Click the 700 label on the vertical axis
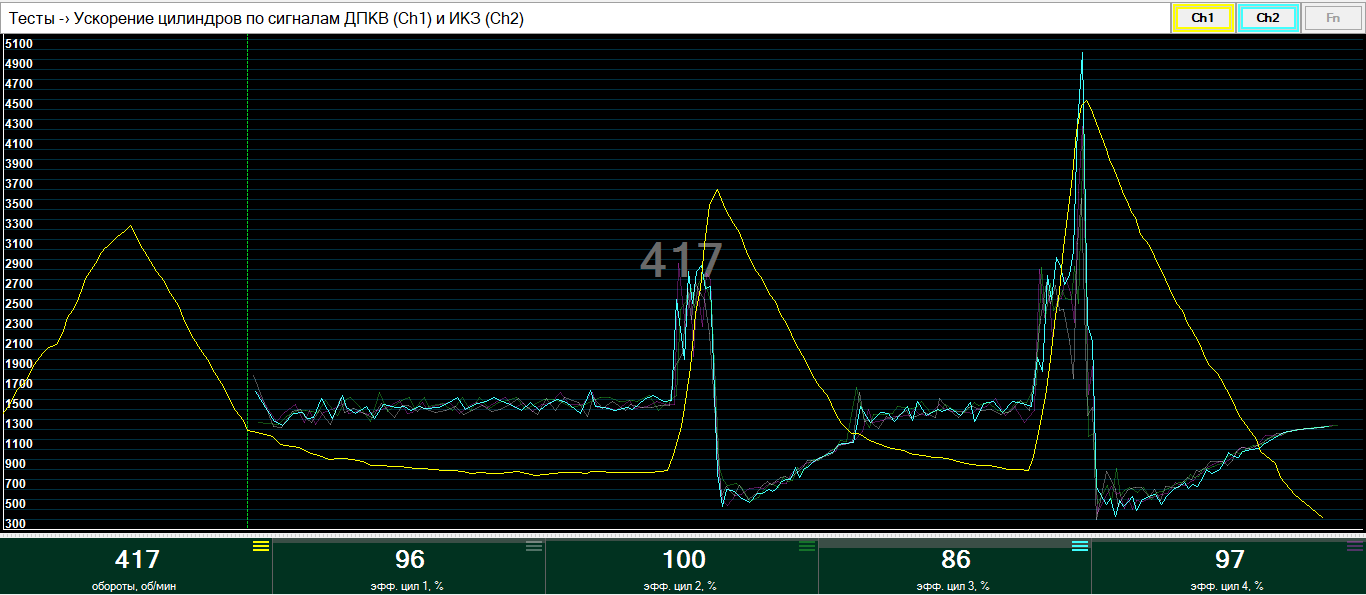1366x595 pixels. point(16,484)
